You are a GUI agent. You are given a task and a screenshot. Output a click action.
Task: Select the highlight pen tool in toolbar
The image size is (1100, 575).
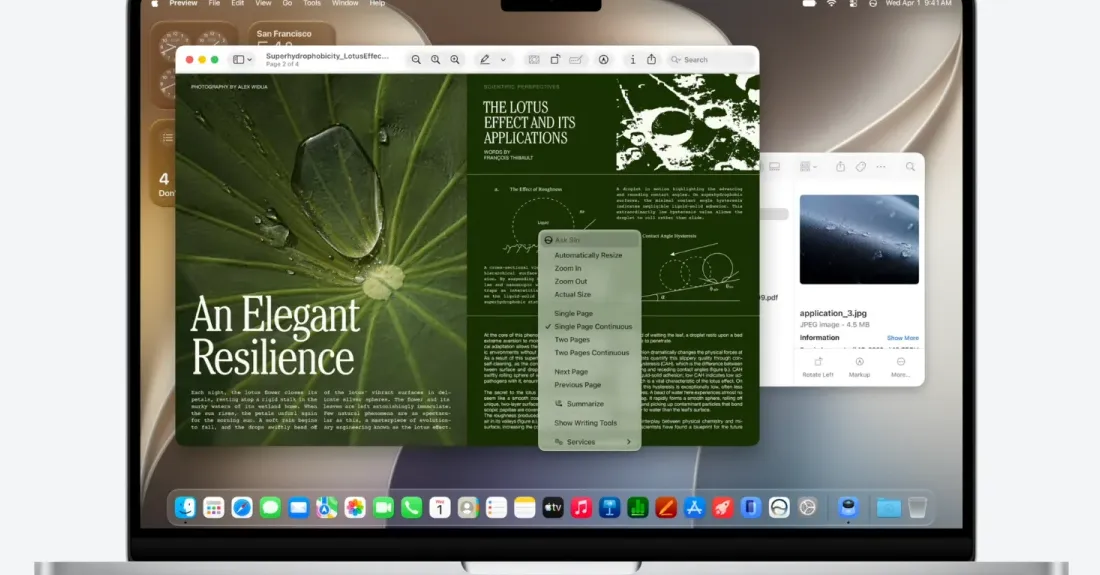point(485,60)
